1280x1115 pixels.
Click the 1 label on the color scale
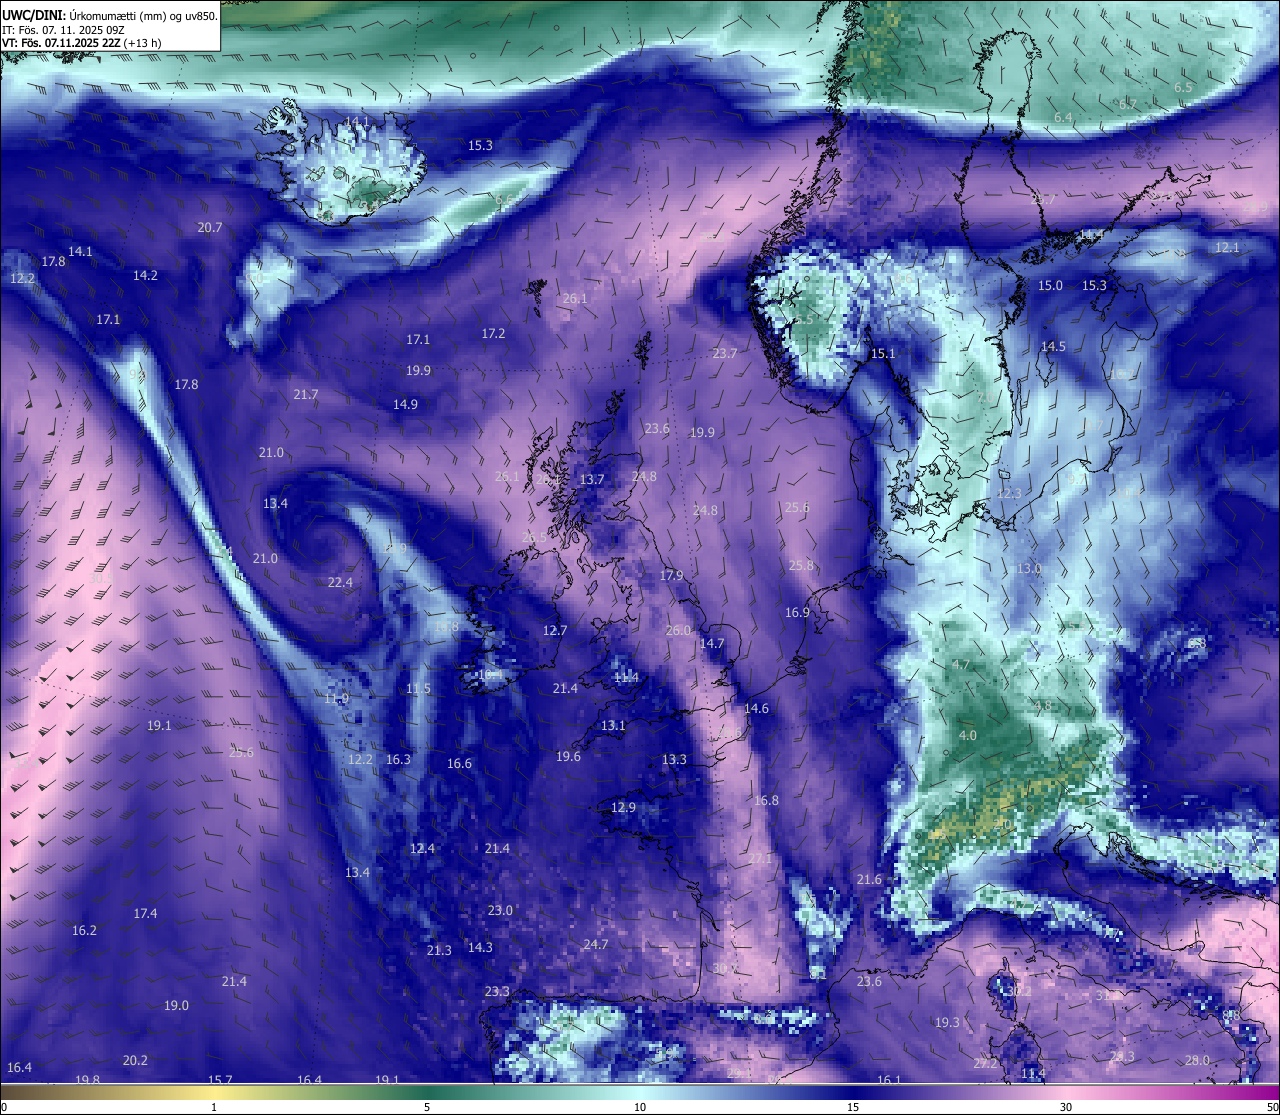pyautogui.click(x=214, y=1107)
